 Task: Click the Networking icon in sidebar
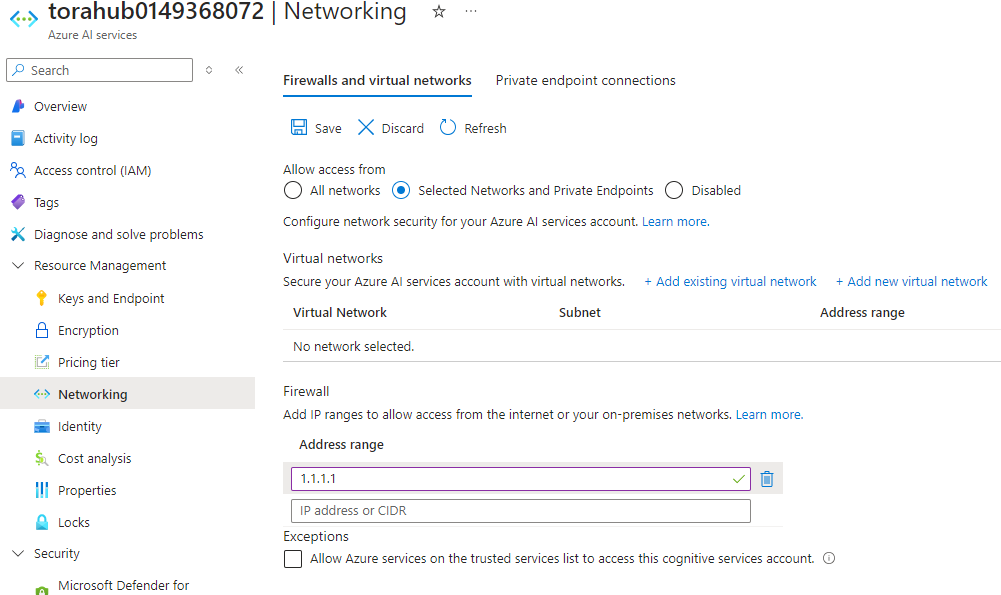coord(41,394)
